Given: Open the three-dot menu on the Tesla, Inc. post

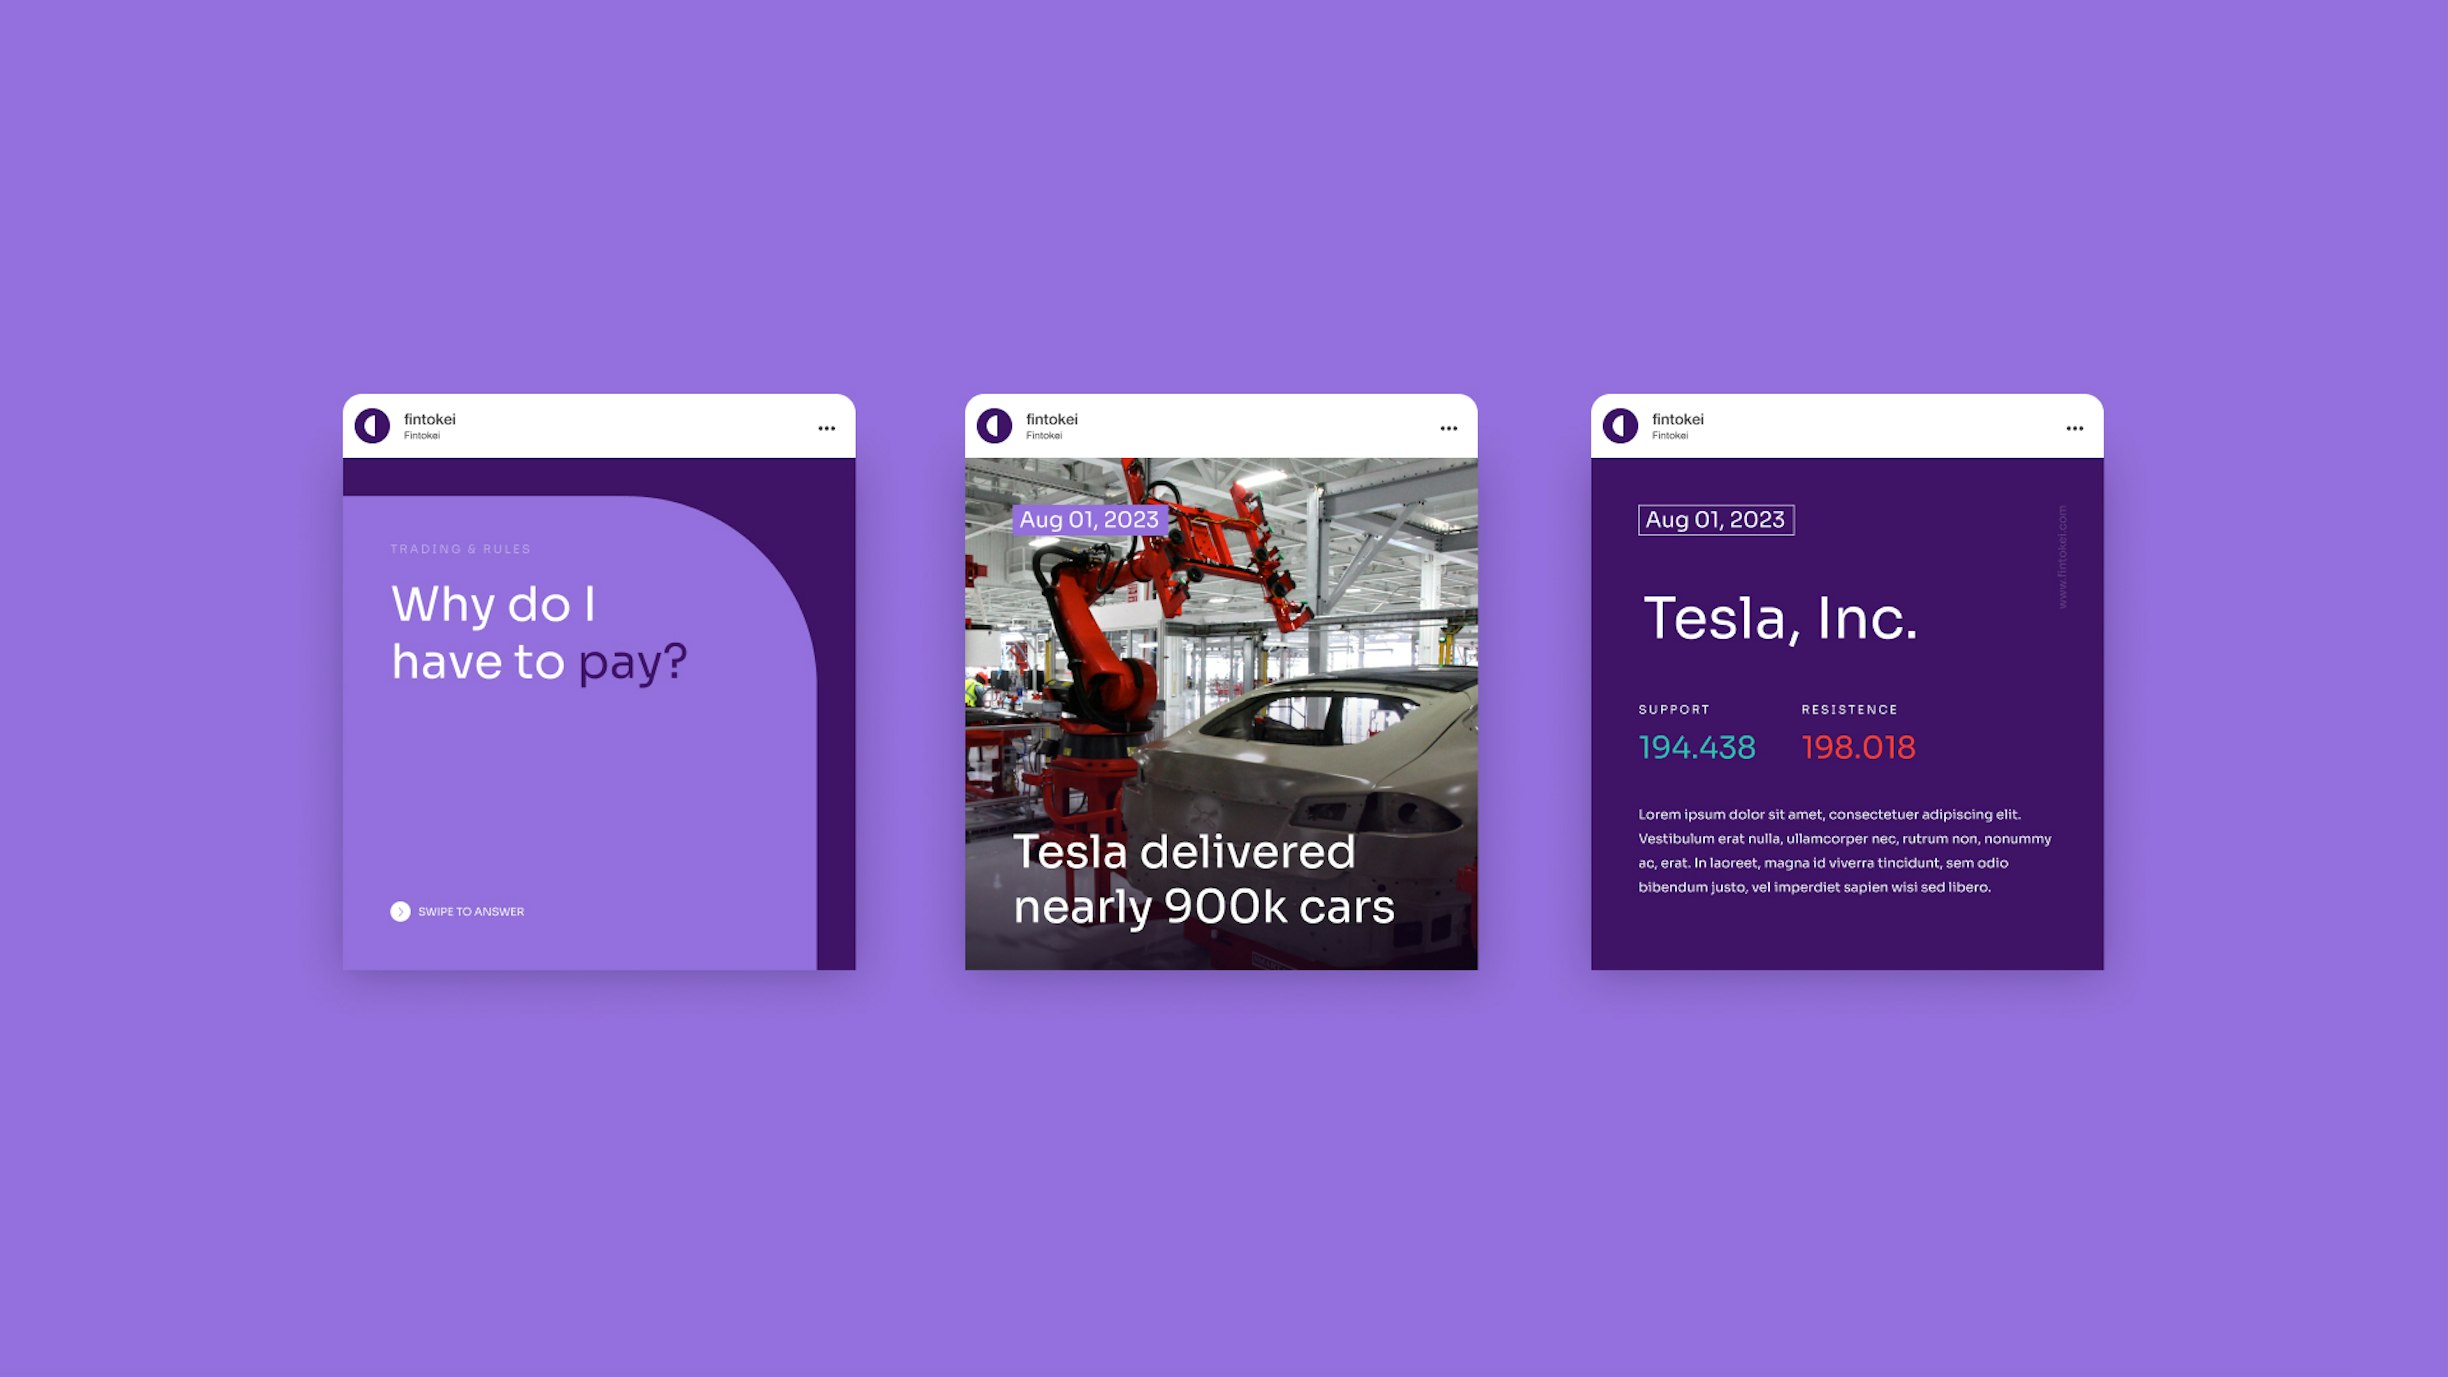Looking at the screenshot, I should coord(2075,428).
